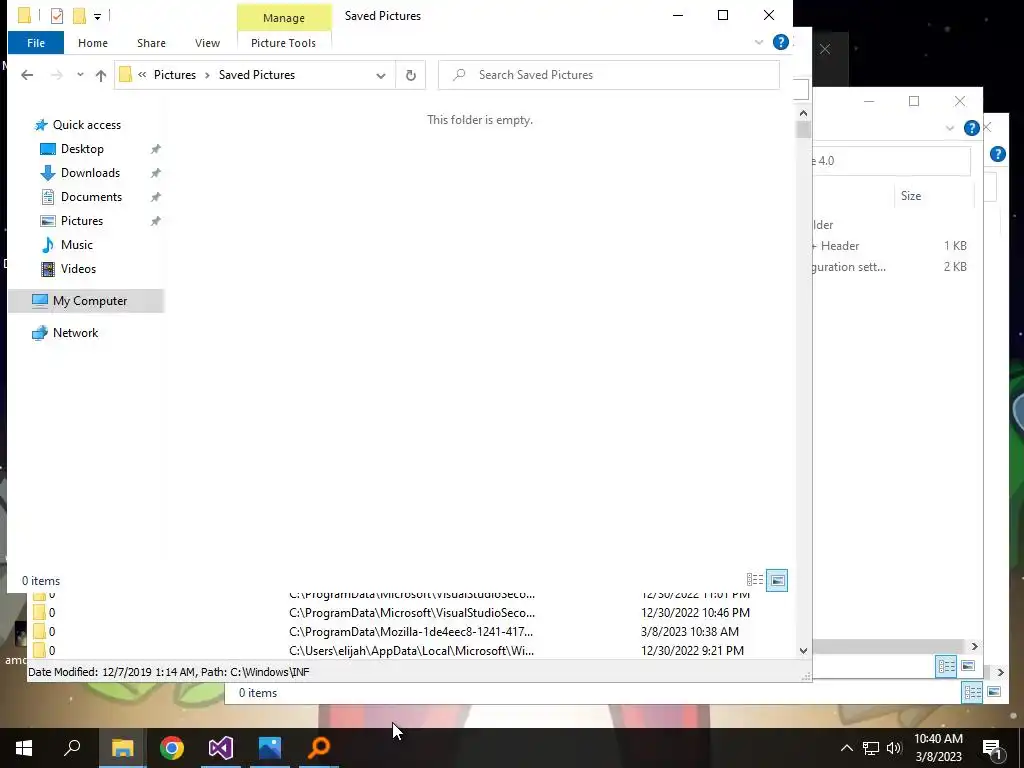This screenshot has width=1024, height=768.
Task: Open Music in the navigation pane
Action: click(x=76, y=245)
